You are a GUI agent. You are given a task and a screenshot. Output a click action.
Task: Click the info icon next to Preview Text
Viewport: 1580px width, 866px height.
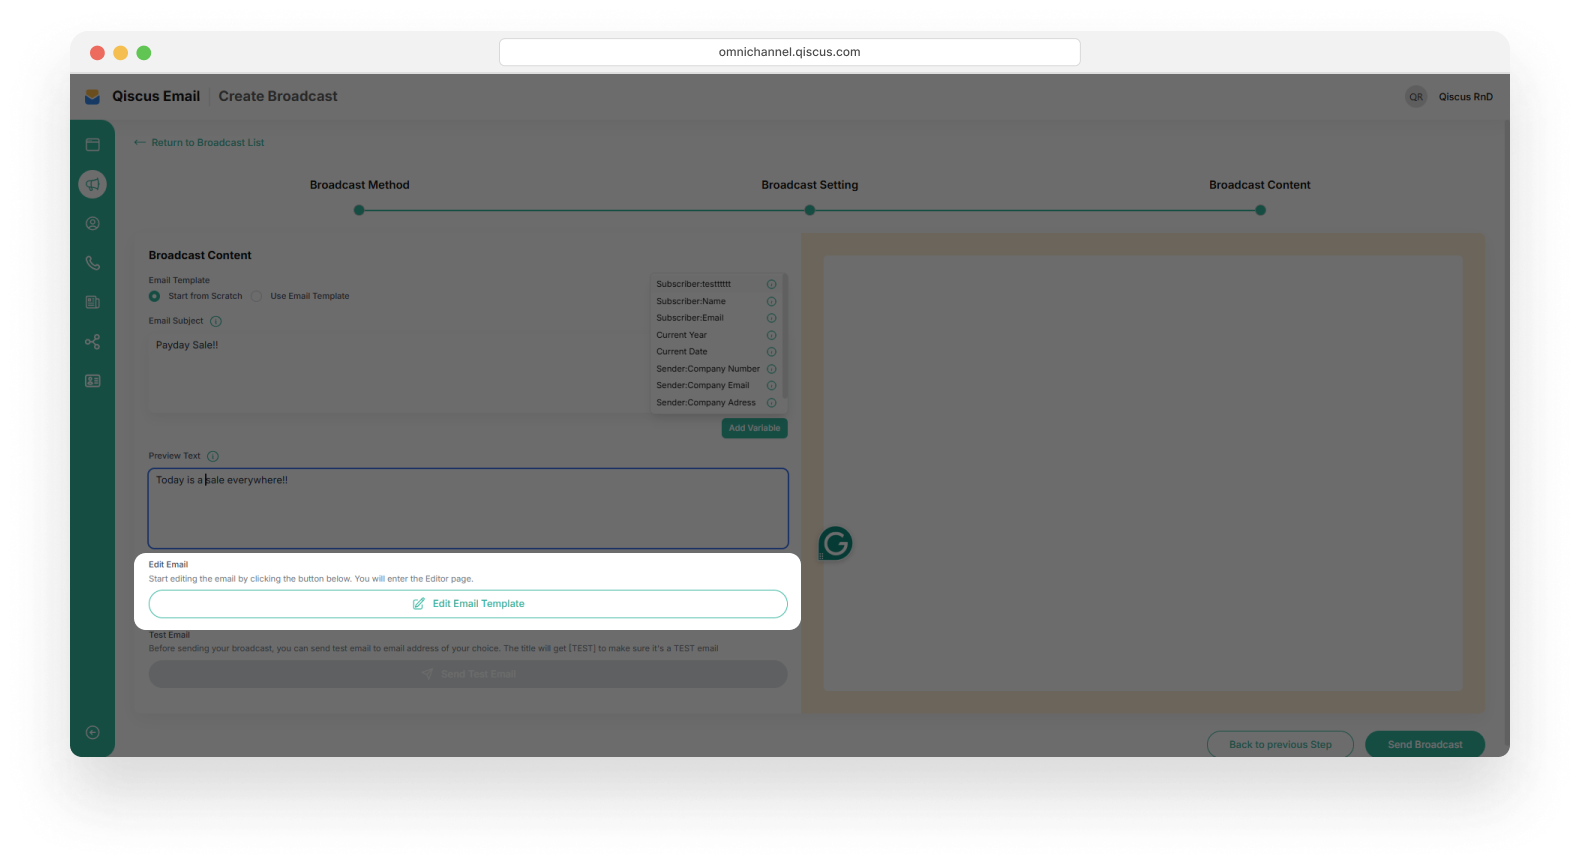click(x=213, y=456)
